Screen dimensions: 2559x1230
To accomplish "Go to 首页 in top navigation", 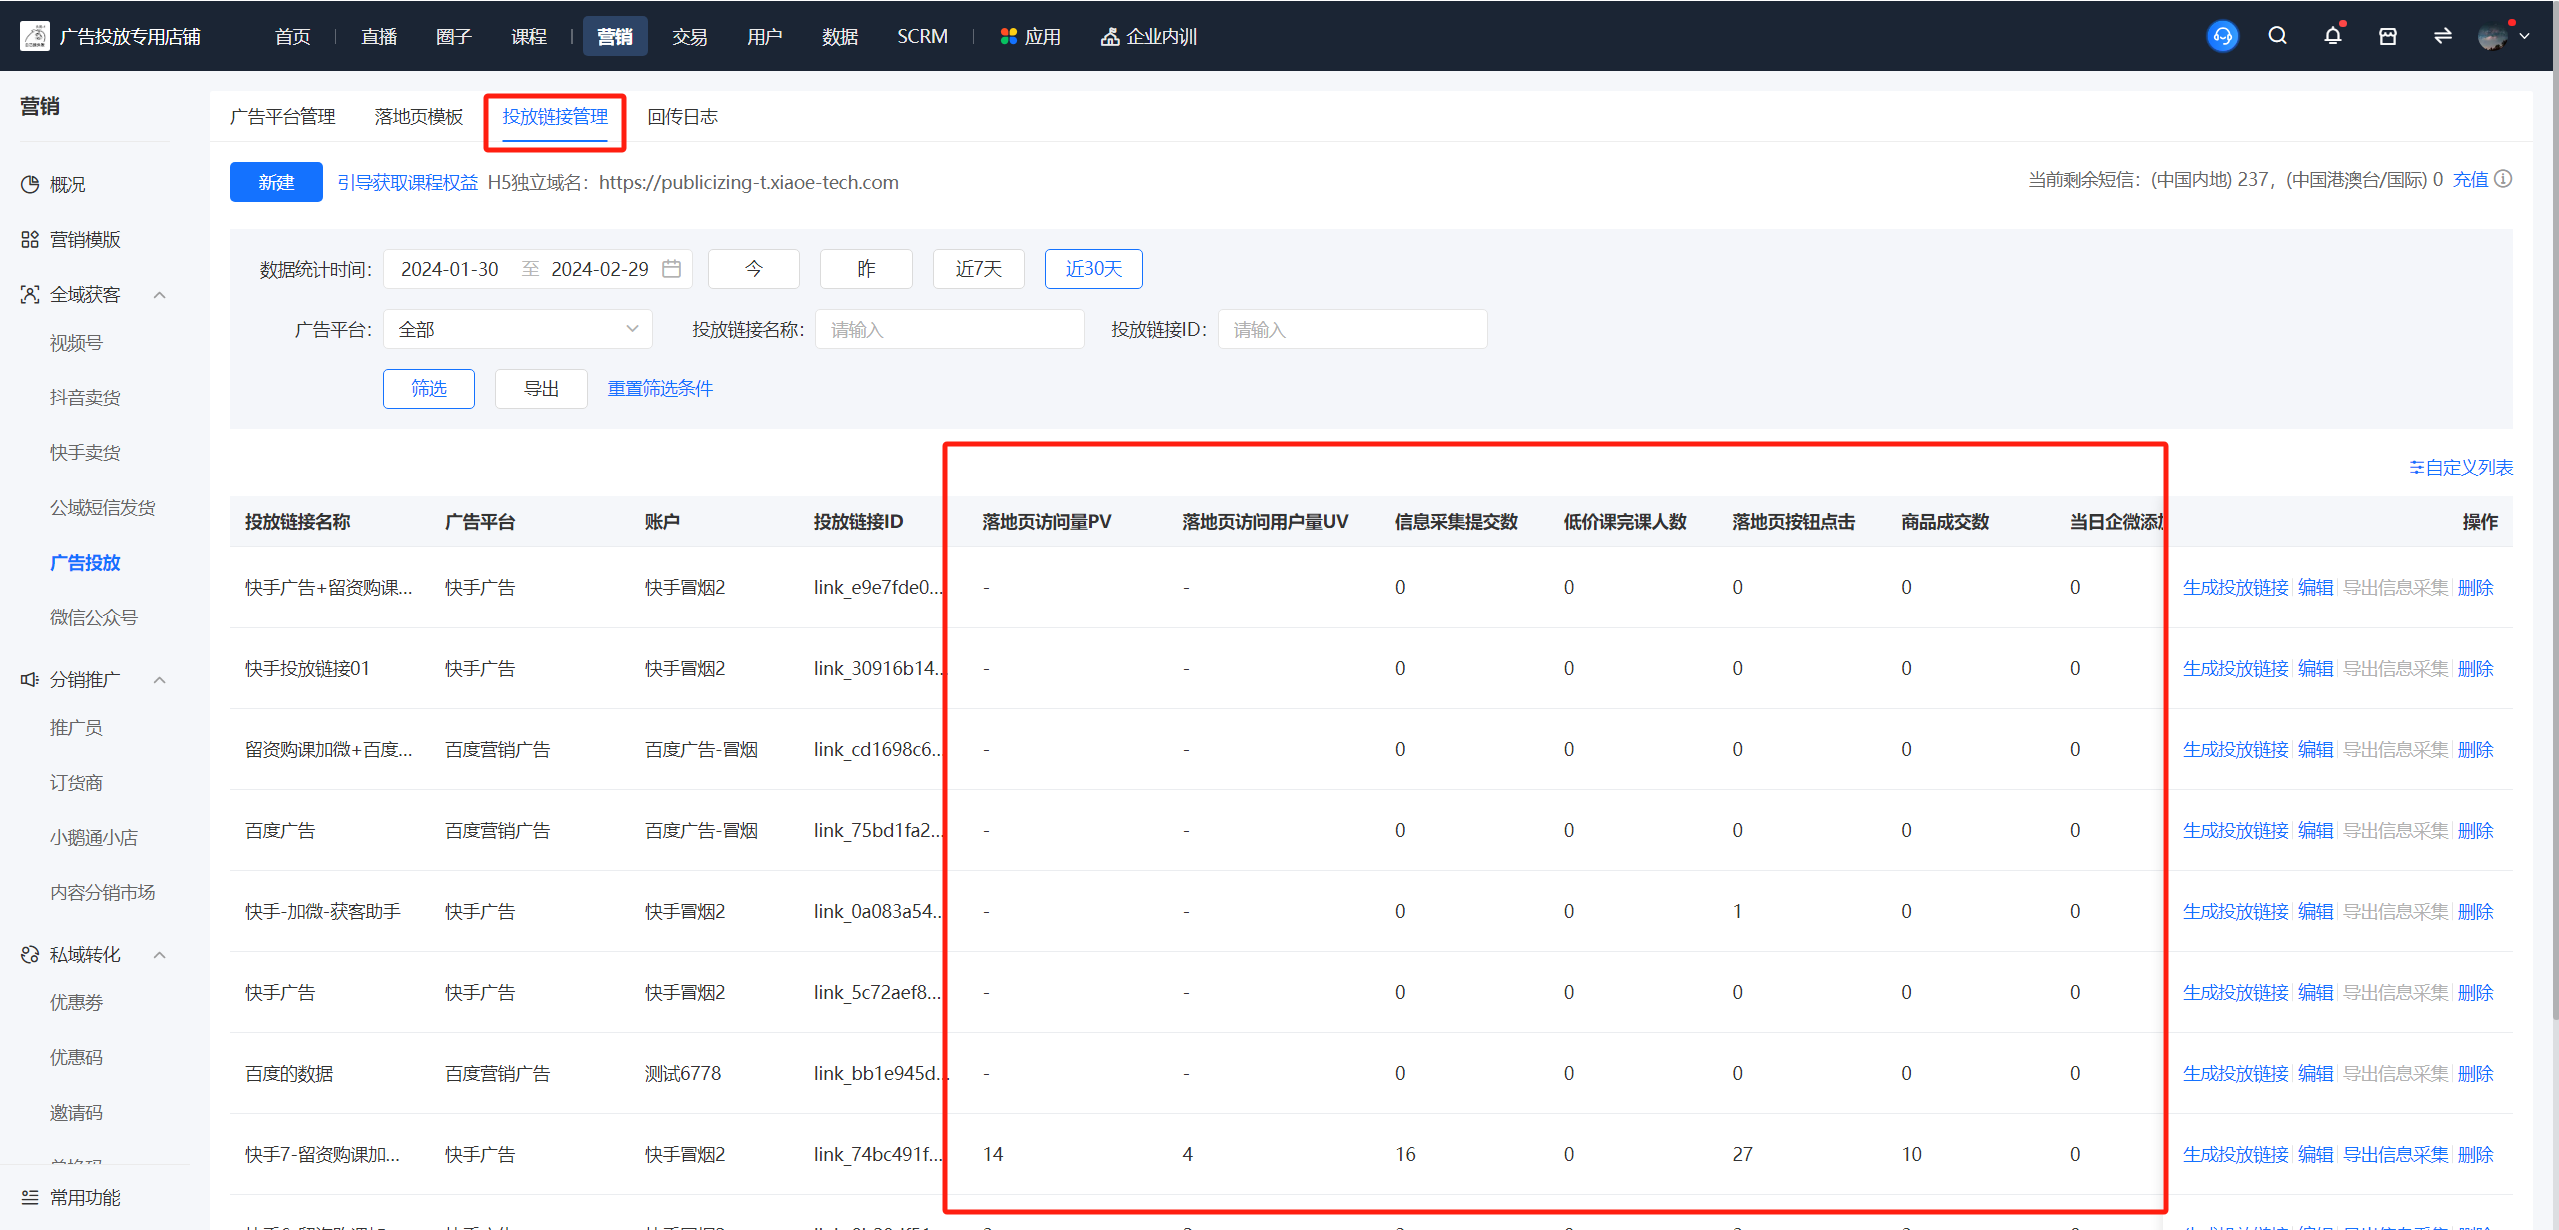I will (x=293, y=37).
